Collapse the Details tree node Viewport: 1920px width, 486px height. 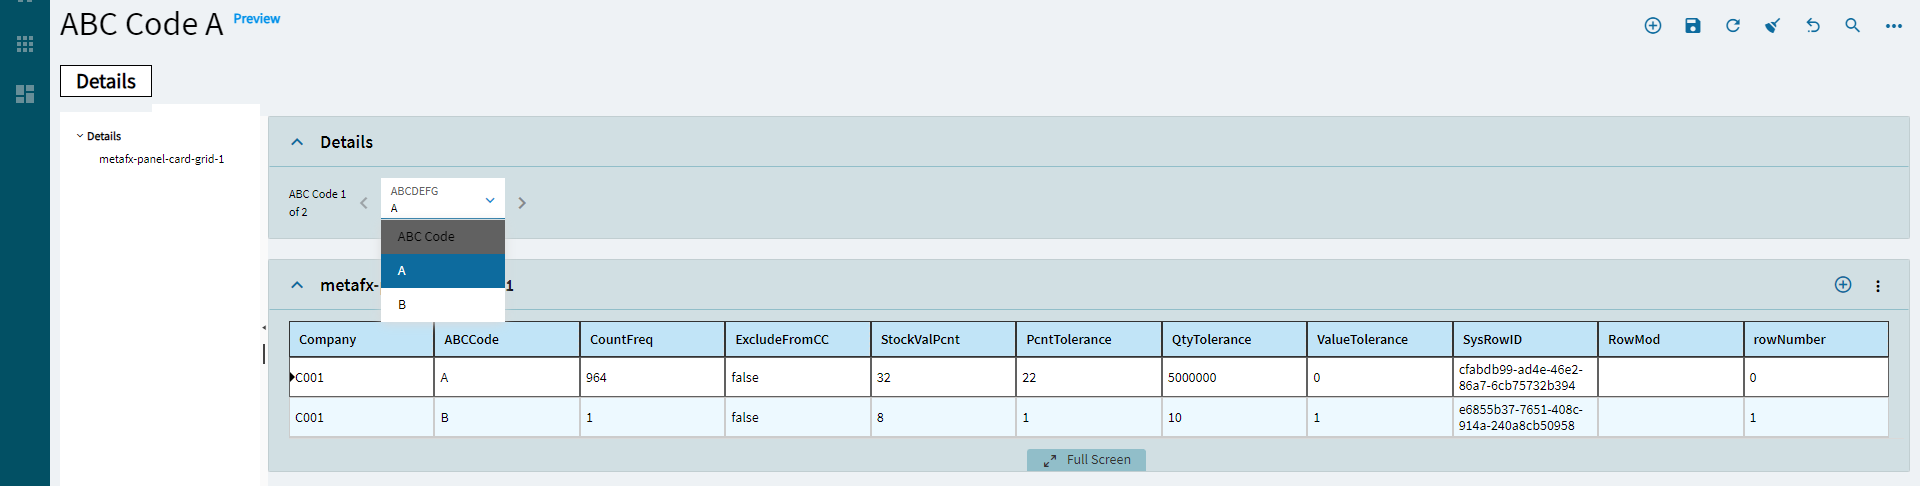pyautogui.click(x=80, y=136)
